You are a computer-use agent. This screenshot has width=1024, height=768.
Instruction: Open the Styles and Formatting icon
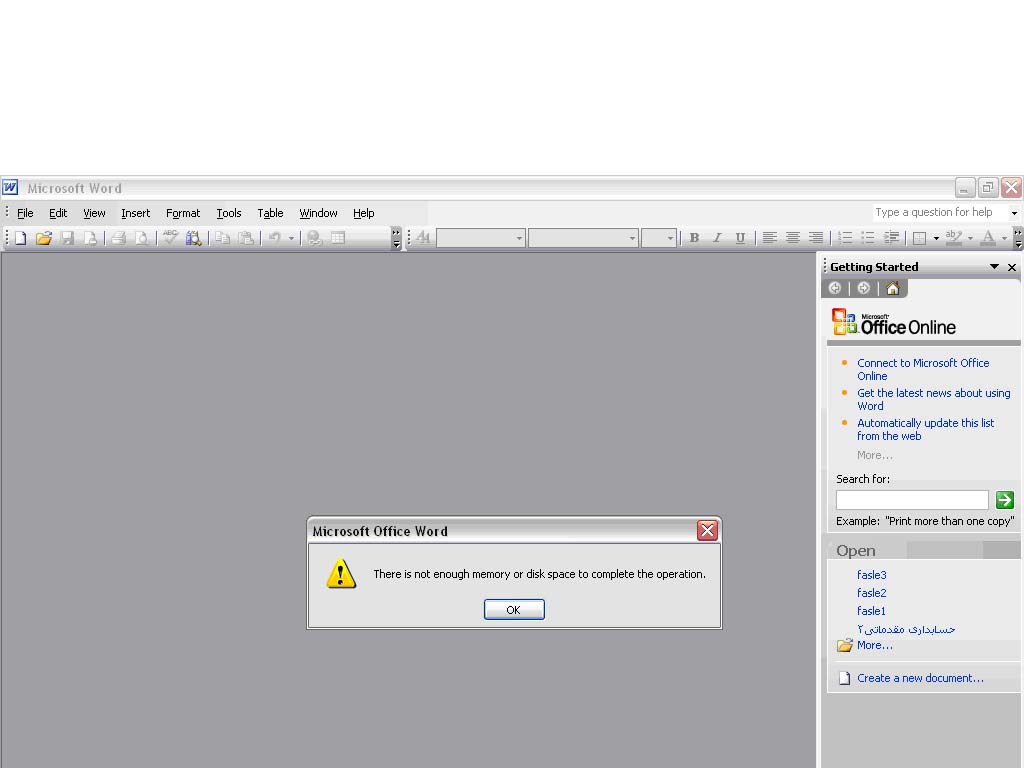[x=423, y=238]
